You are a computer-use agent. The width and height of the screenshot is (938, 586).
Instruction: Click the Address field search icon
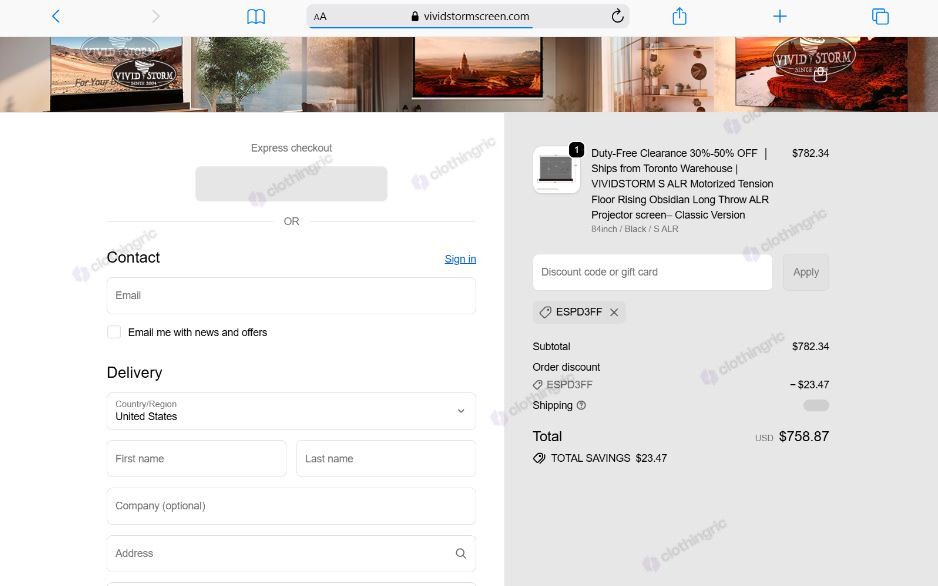(x=461, y=554)
